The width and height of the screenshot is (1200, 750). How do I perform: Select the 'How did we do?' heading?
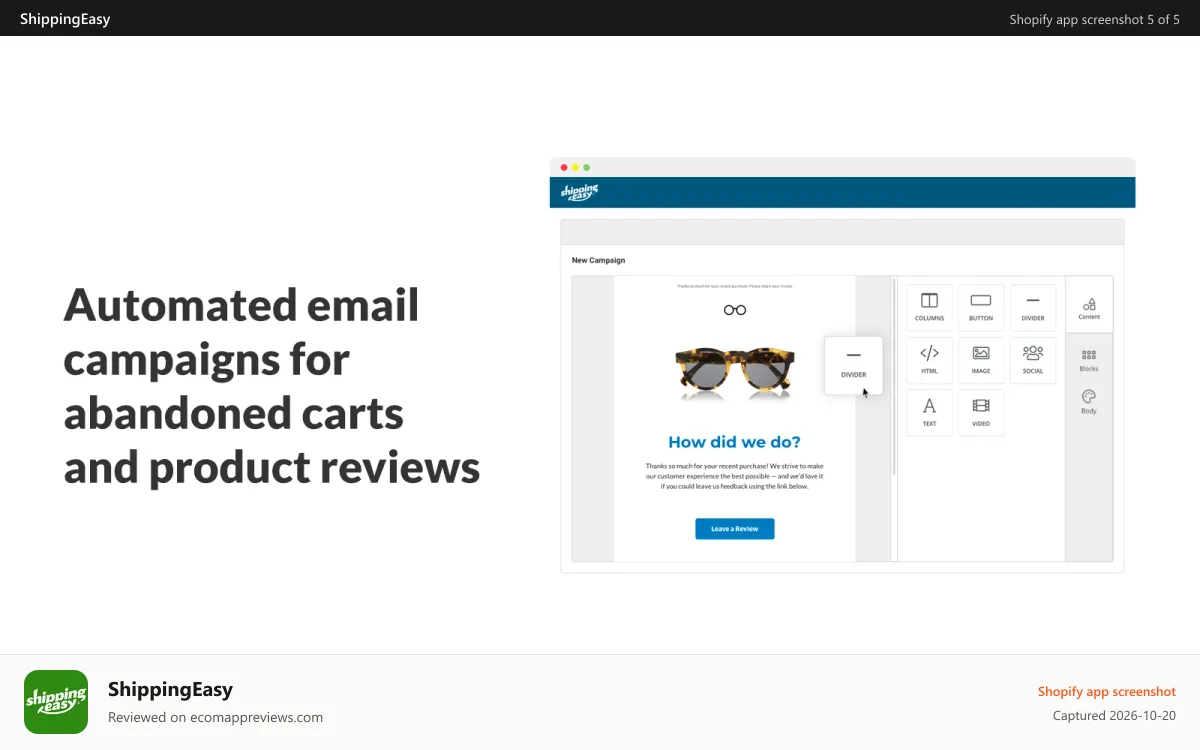734,442
